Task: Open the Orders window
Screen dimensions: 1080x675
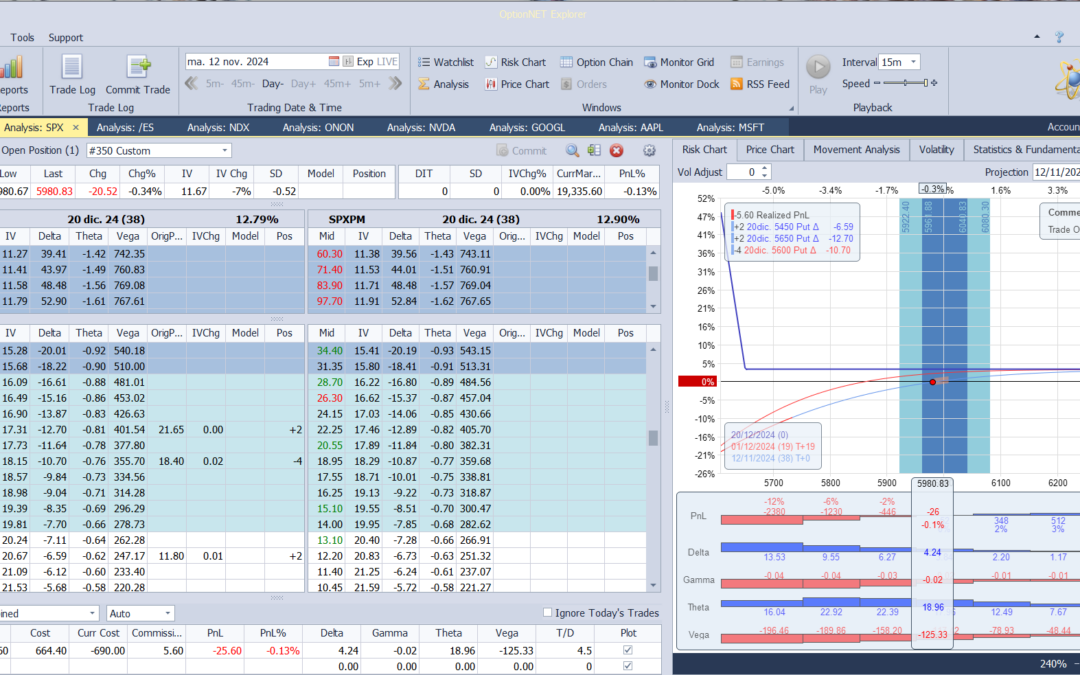Action: pyautogui.click(x=584, y=84)
